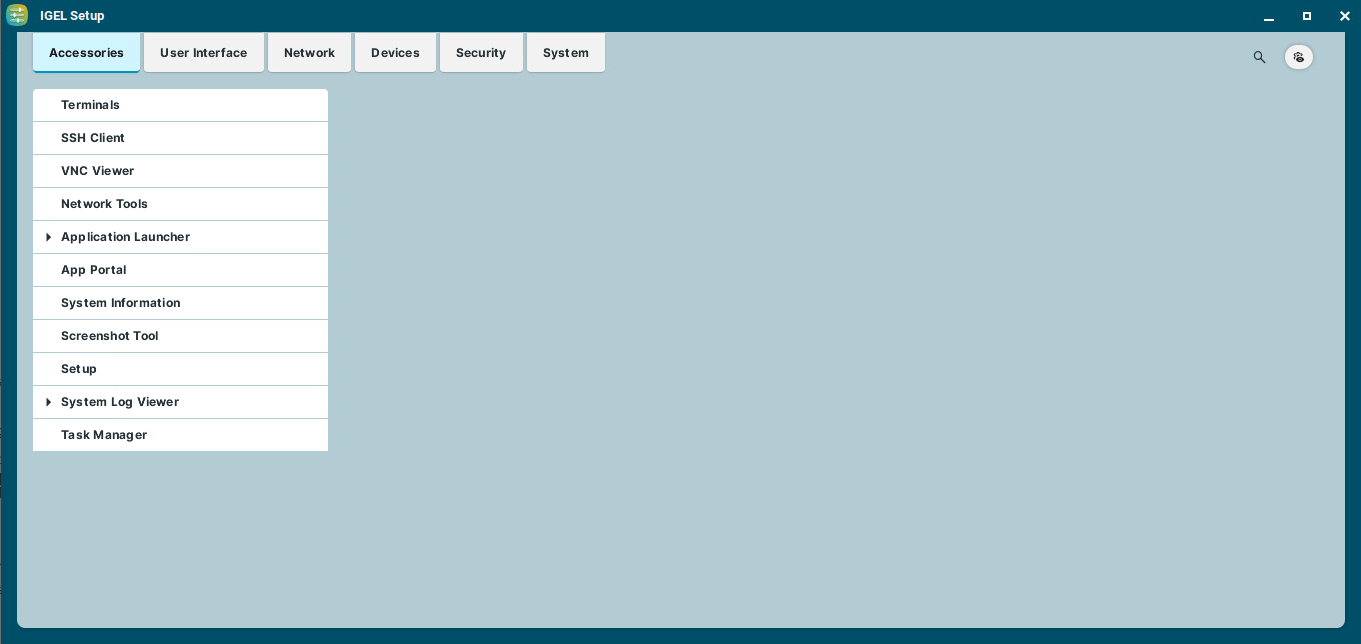Viewport: 1361px width, 644px height.
Task: Go to the Devices tab
Action: click(x=395, y=53)
